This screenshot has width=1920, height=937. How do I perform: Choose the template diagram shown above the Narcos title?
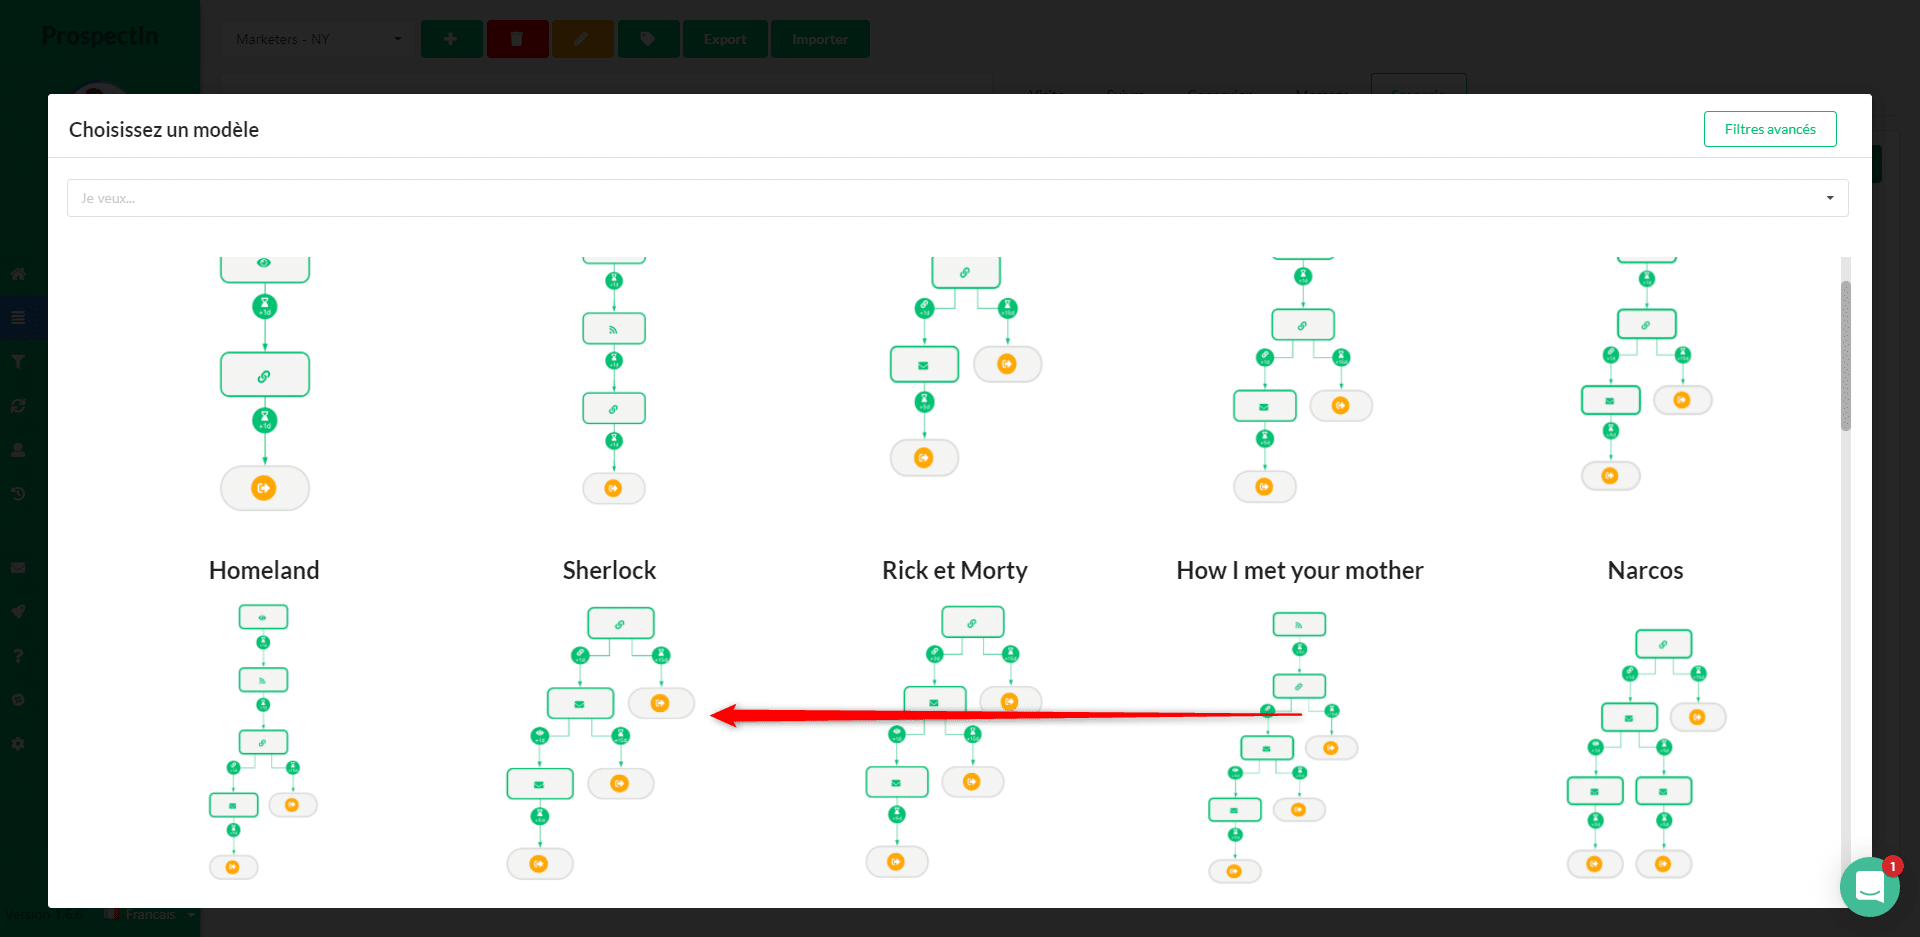pyautogui.click(x=1646, y=374)
